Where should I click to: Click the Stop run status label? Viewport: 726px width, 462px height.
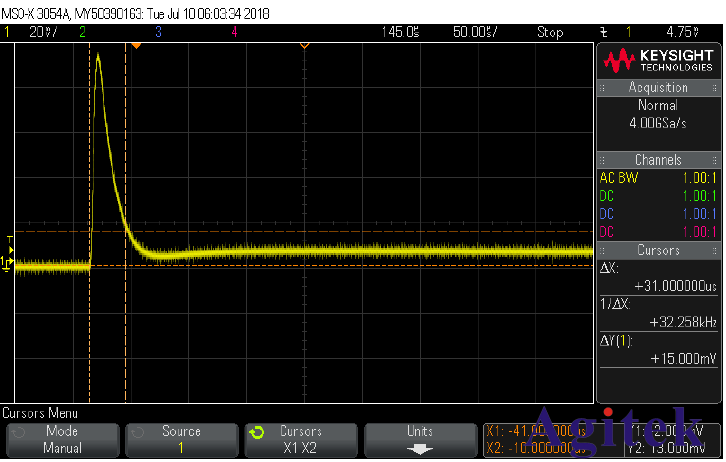[x=550, y=32]
